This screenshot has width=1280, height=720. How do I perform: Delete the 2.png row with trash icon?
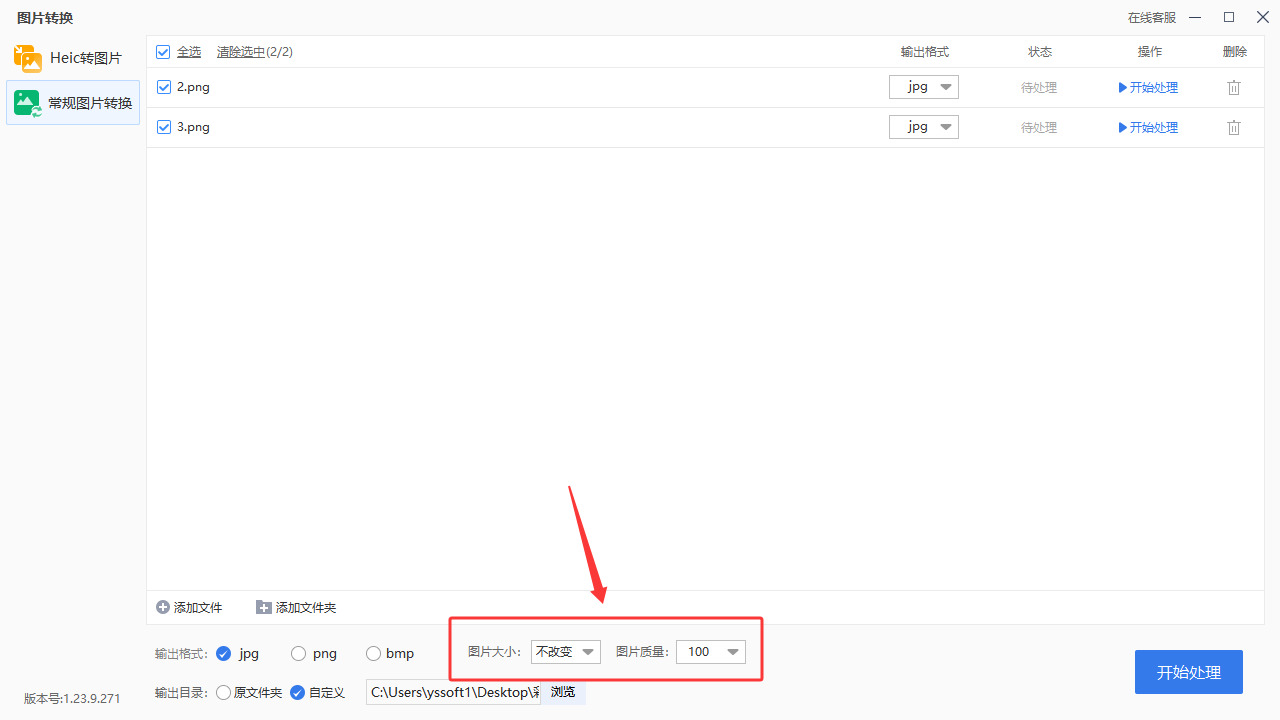tap(1234, 88)
